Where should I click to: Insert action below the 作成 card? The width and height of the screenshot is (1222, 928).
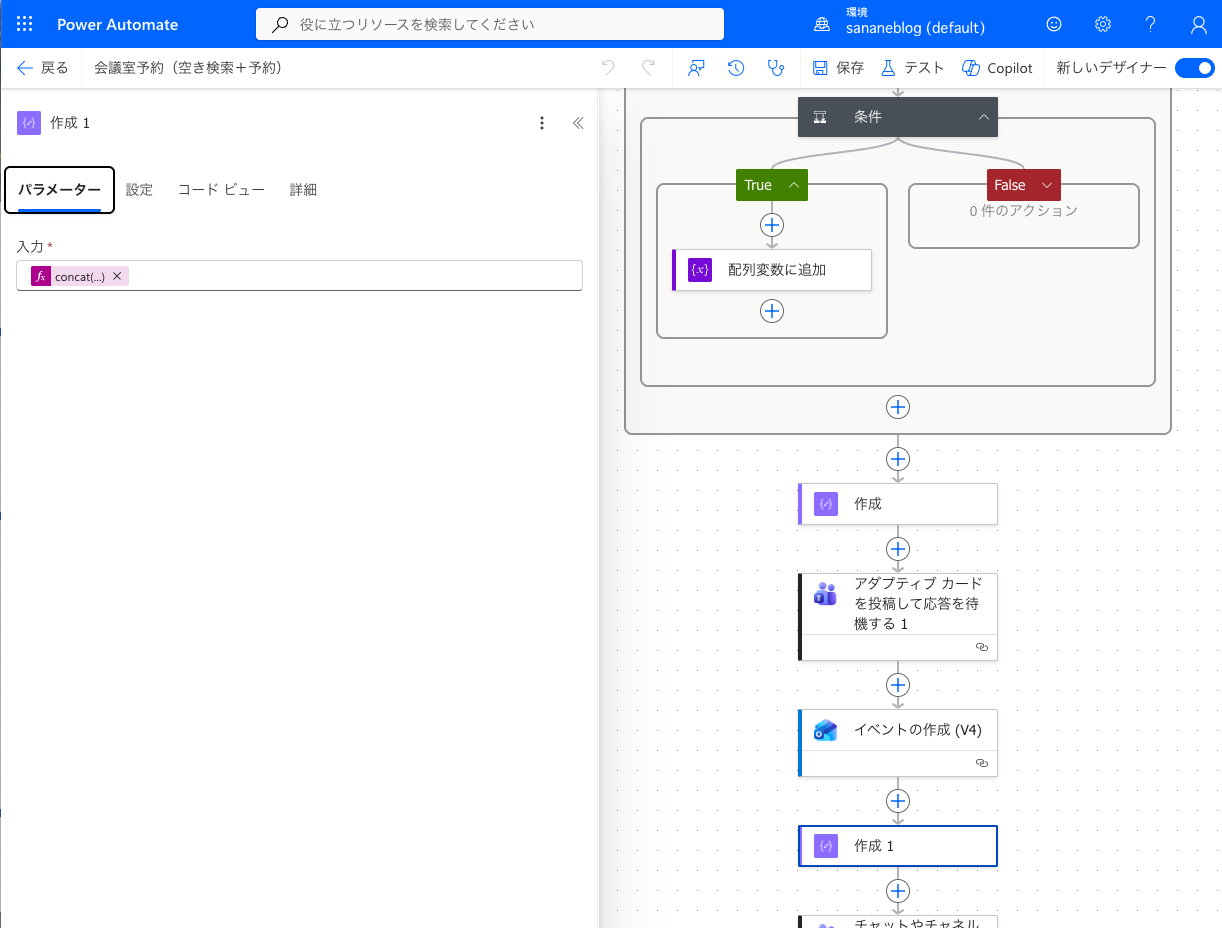(898, 549)
